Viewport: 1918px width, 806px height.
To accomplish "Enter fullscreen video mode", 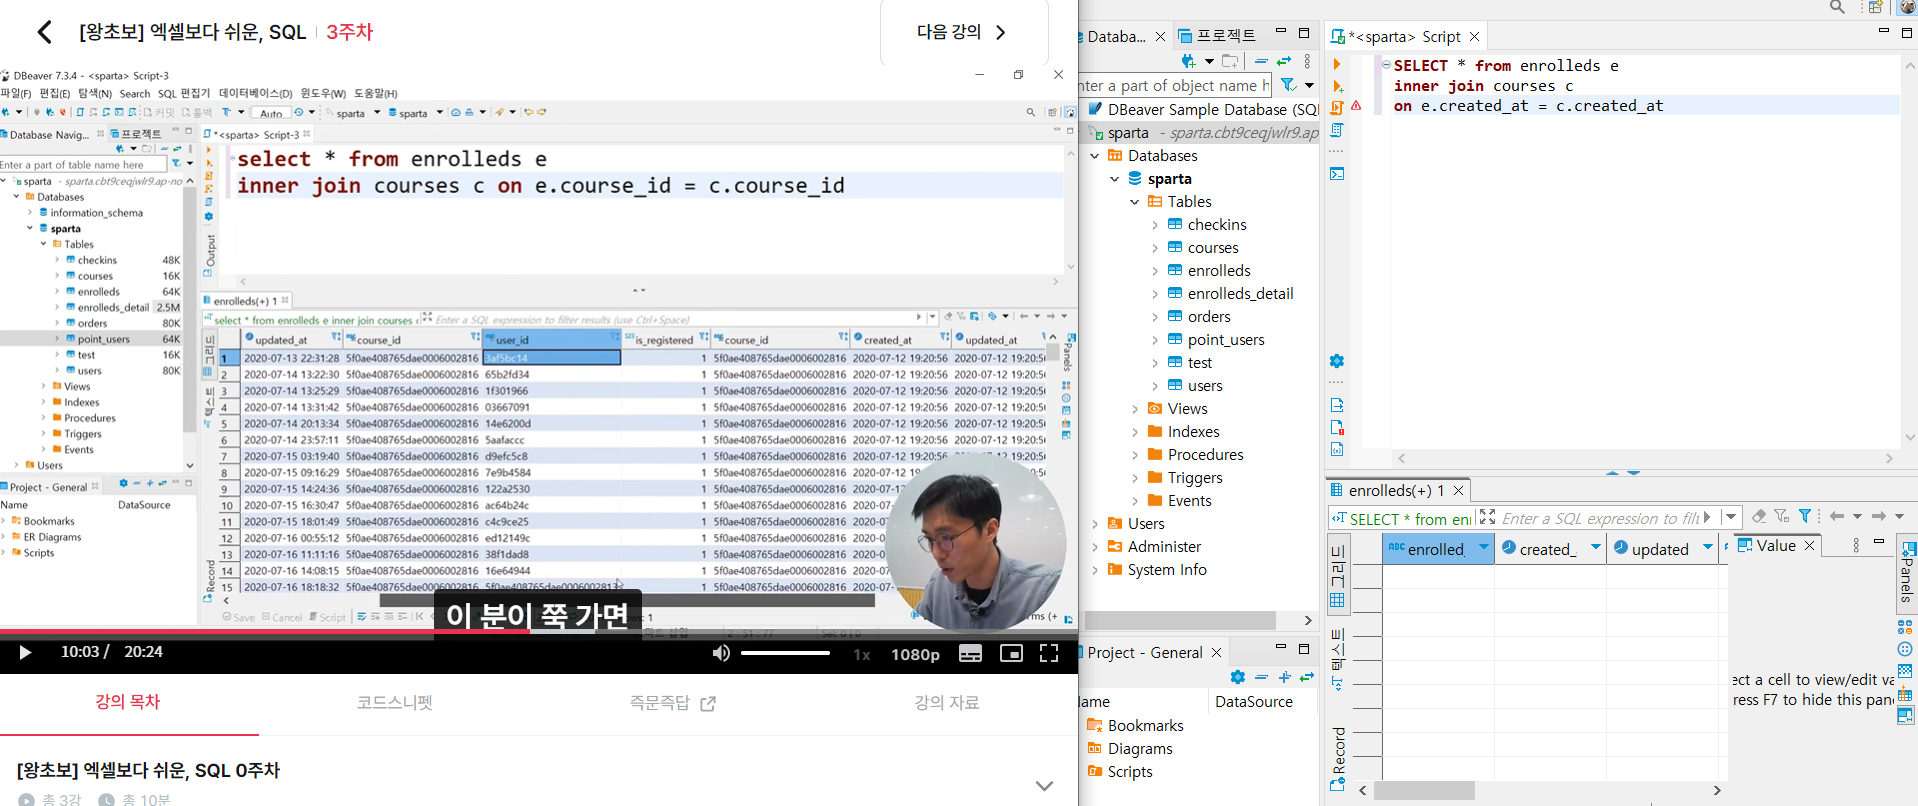I will 1049,653.
